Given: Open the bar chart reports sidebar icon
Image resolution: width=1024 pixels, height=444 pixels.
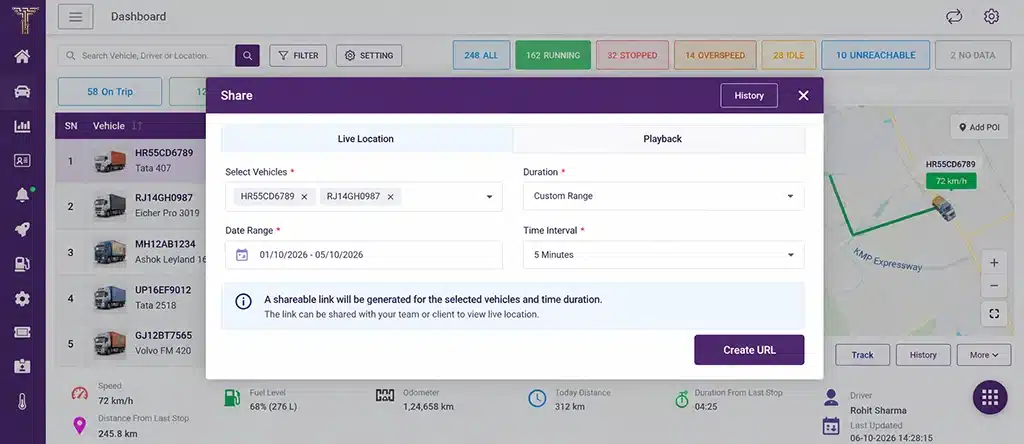Looking at the screenshot, I should 22,126.
